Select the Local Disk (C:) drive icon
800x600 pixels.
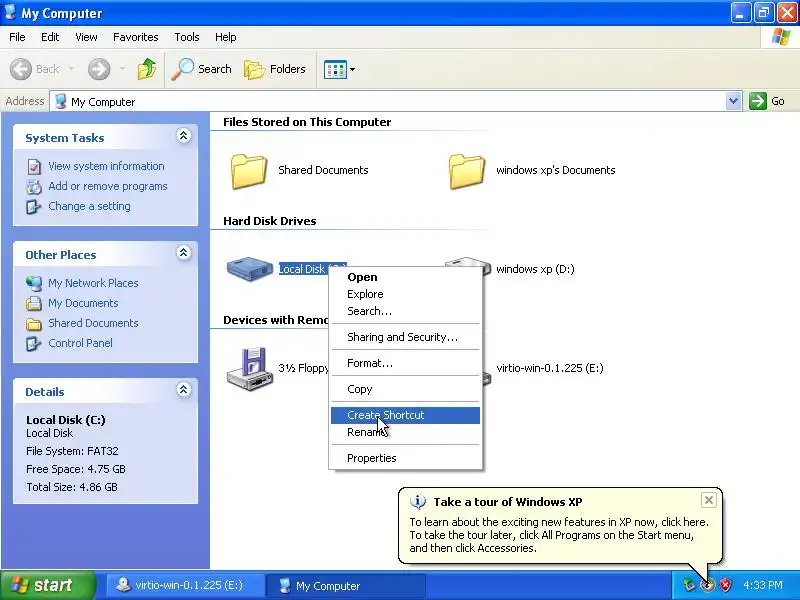250,268
